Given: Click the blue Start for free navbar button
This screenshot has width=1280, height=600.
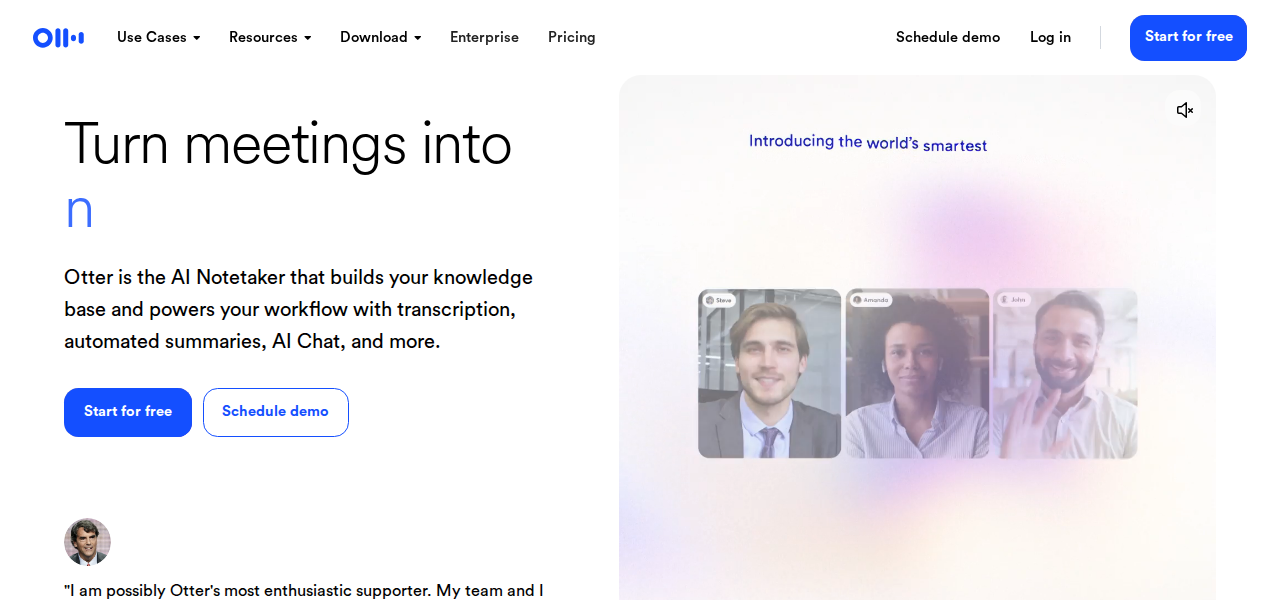Looking at the screenshot, I should (1188, 38).
